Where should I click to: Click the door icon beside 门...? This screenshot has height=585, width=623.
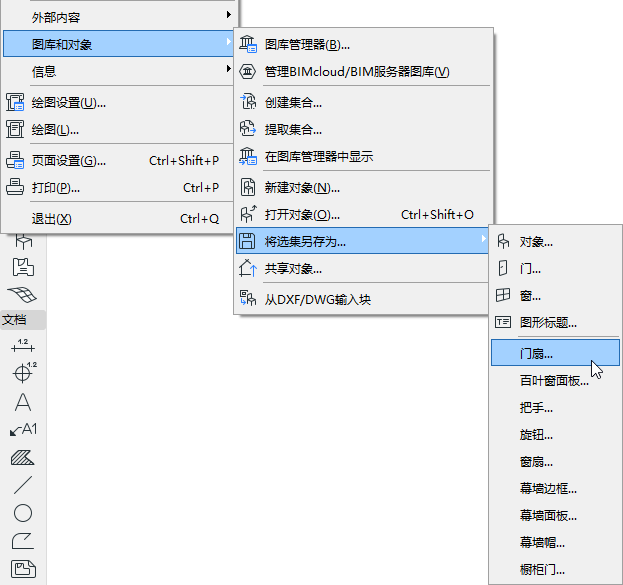point(503,268)
